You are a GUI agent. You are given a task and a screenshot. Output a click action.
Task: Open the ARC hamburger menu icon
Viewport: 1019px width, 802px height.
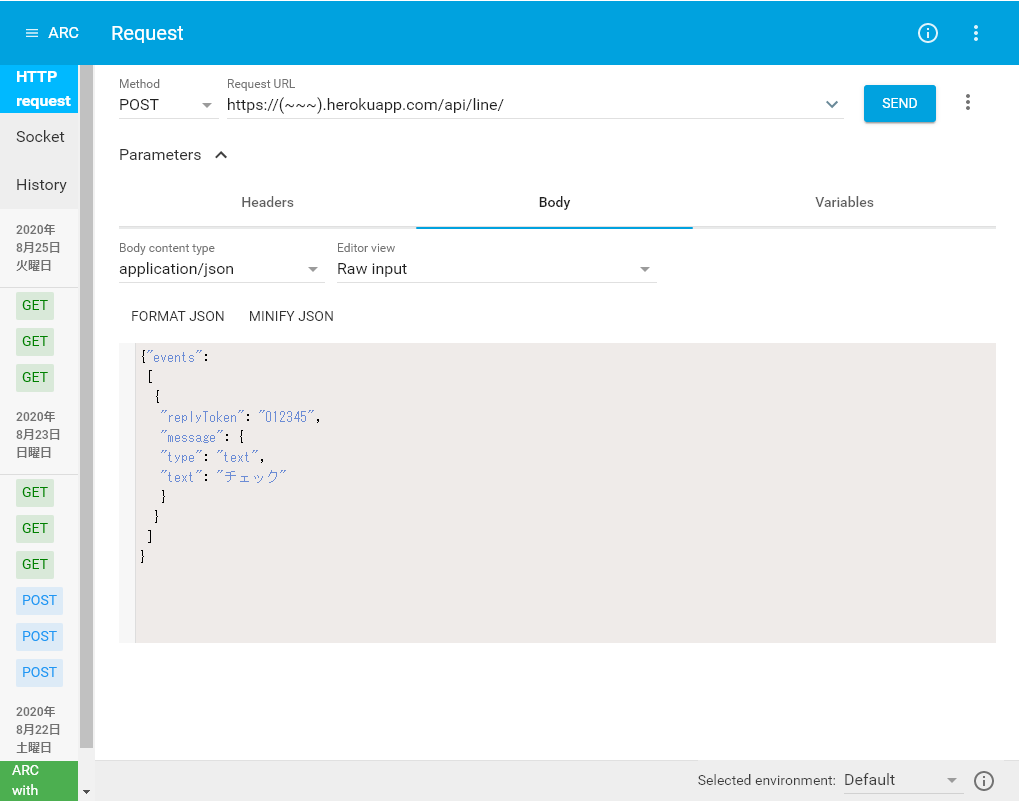[31, 33]
